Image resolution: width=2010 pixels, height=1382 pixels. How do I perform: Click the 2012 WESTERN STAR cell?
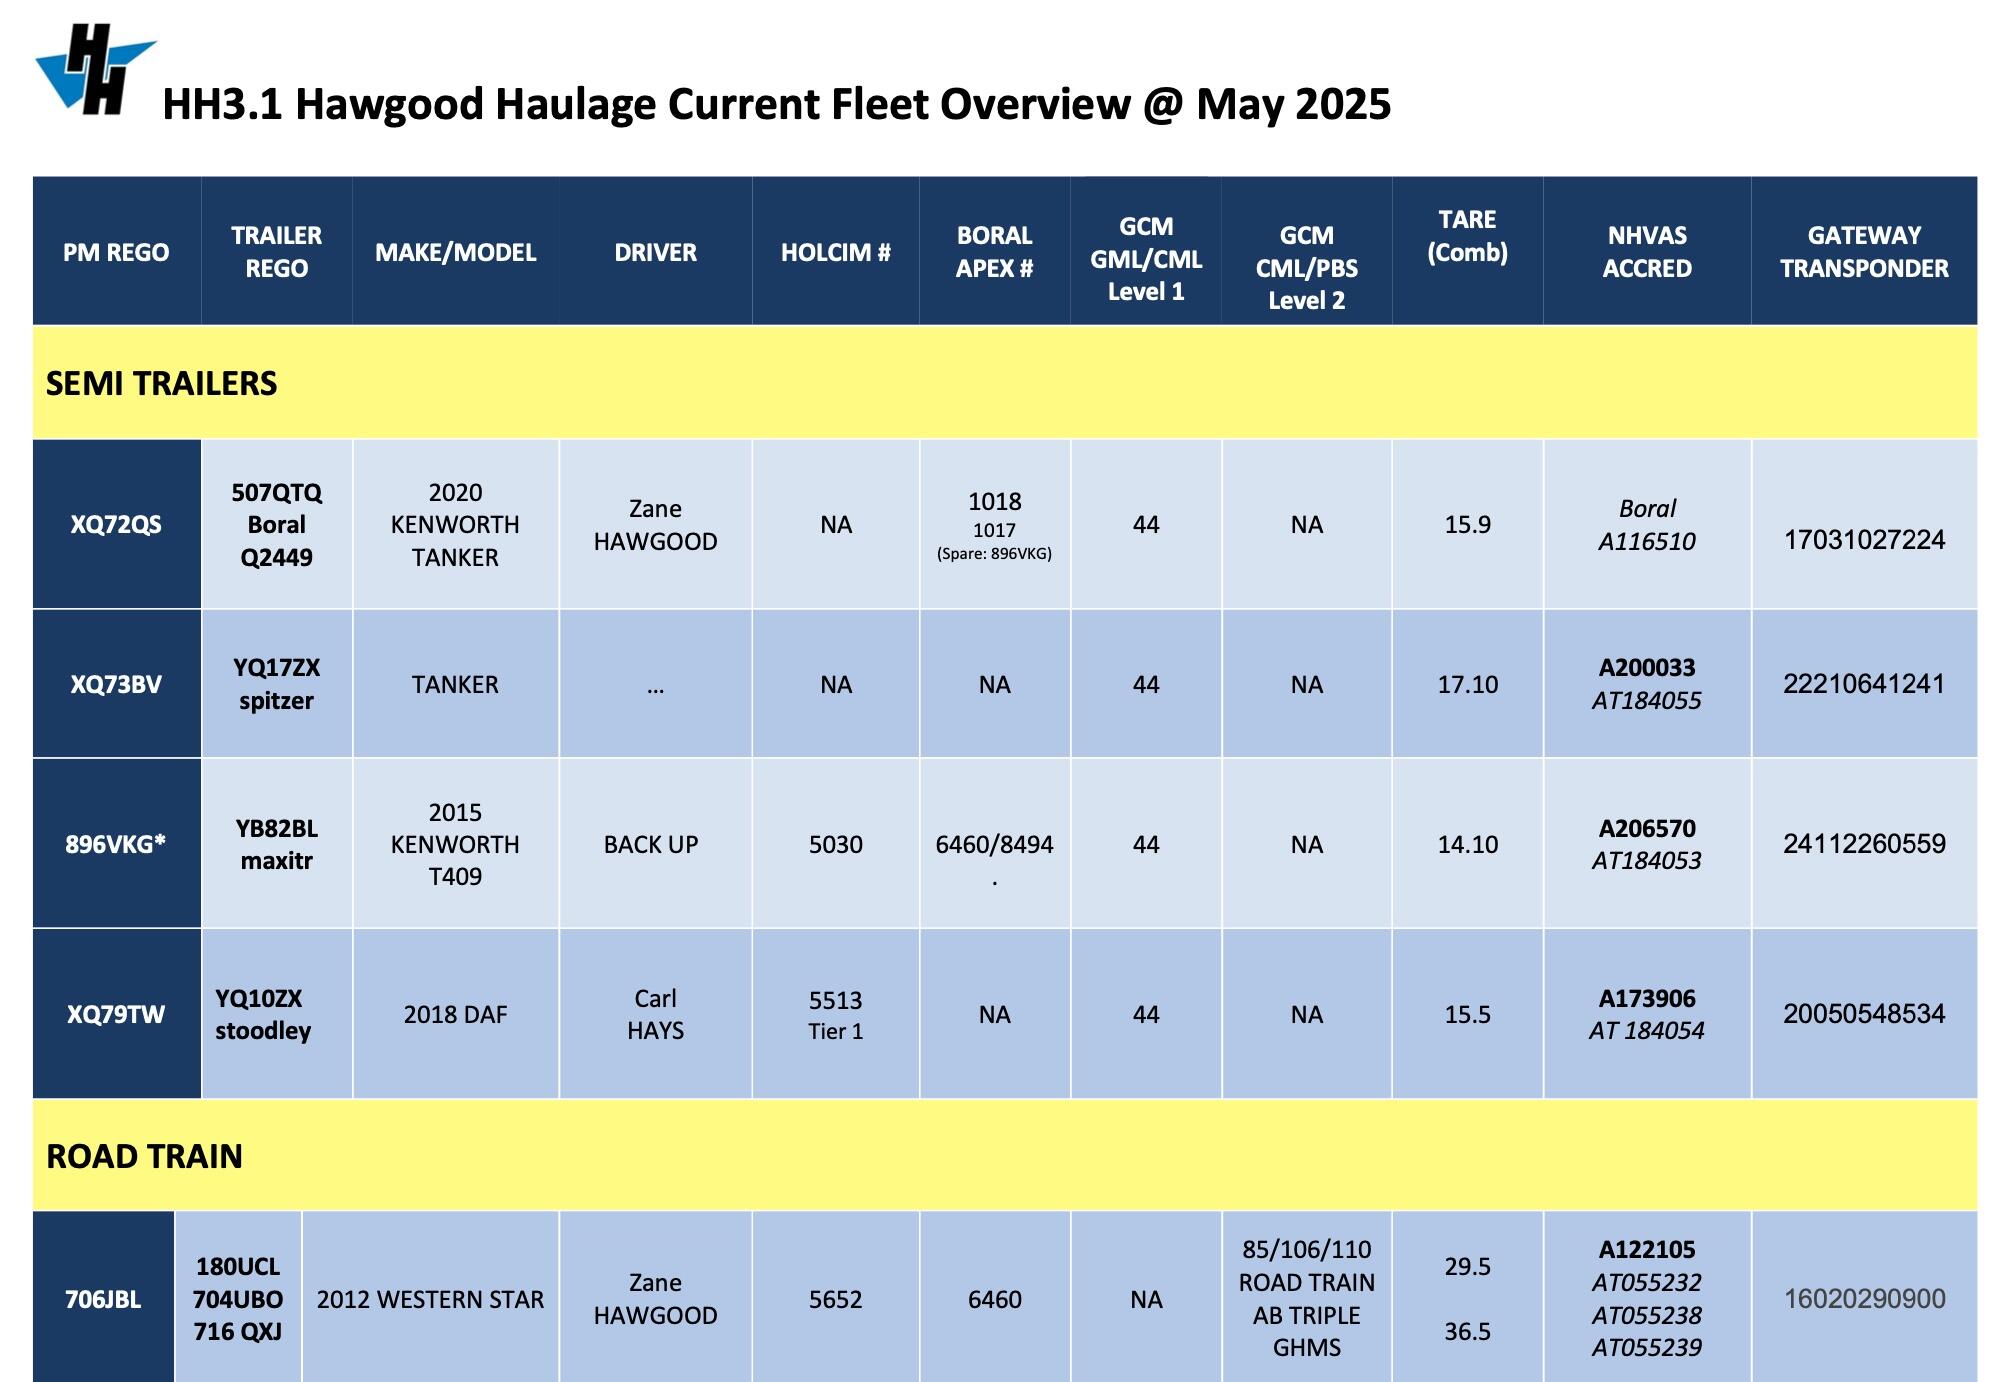(x=431, y=1299)
